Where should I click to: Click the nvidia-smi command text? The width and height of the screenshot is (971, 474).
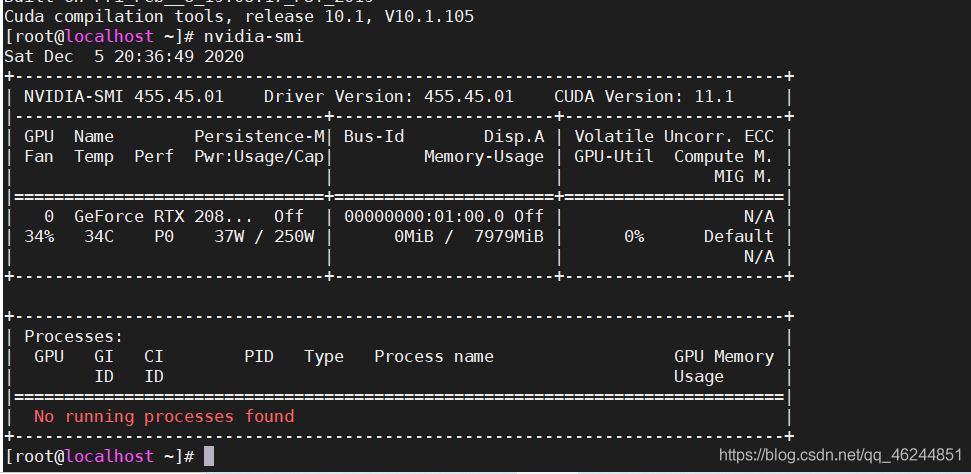point(254,37)
